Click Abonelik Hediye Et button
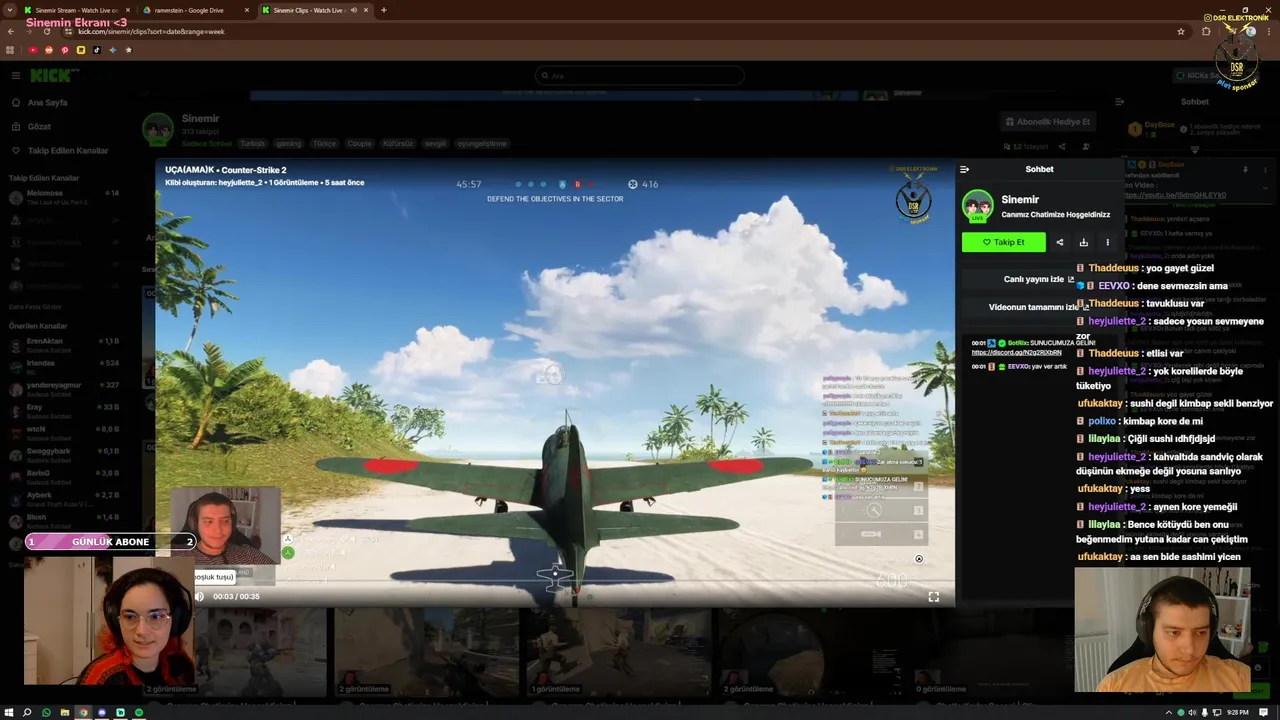Viewport: 1280px width, 720px height. (x=1048, y=122)
